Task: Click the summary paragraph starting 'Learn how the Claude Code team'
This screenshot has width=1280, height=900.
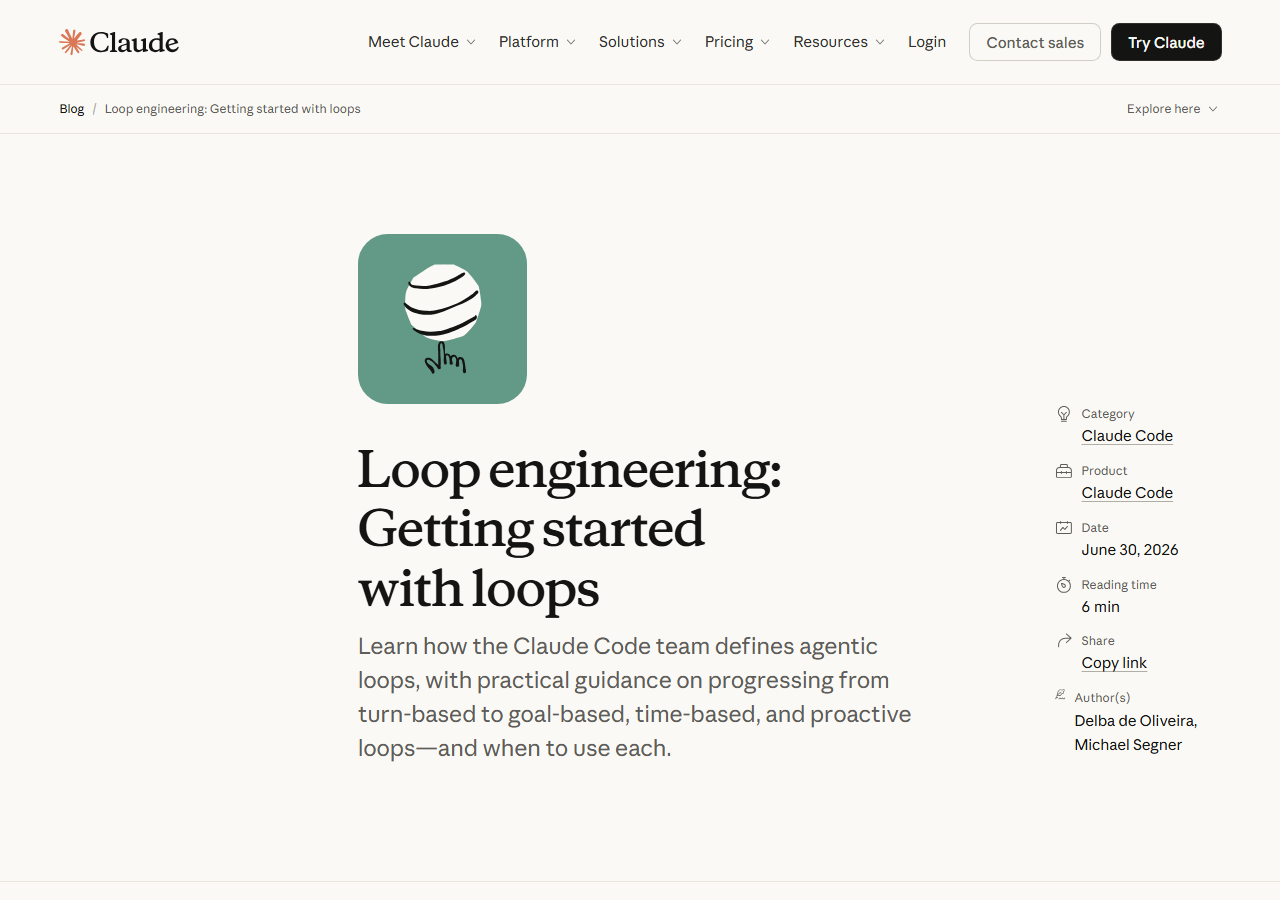Action: point(635,697)
